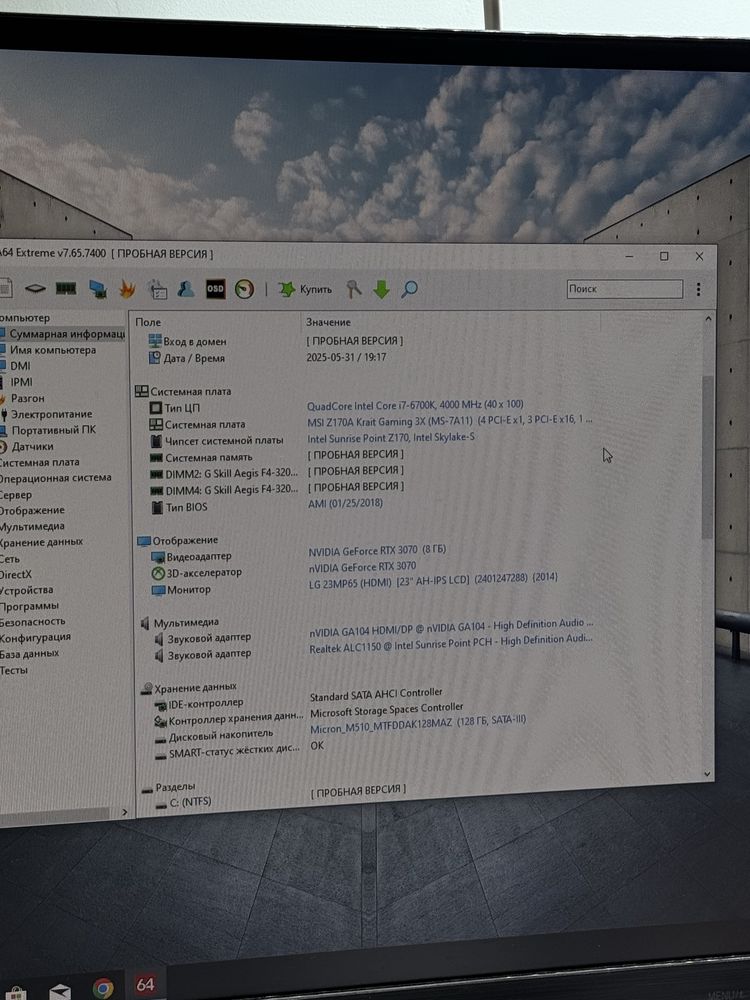The image size is (750, 1000).
Task: Click the user silhouette toolbar icon
Action: coord(186,289)
